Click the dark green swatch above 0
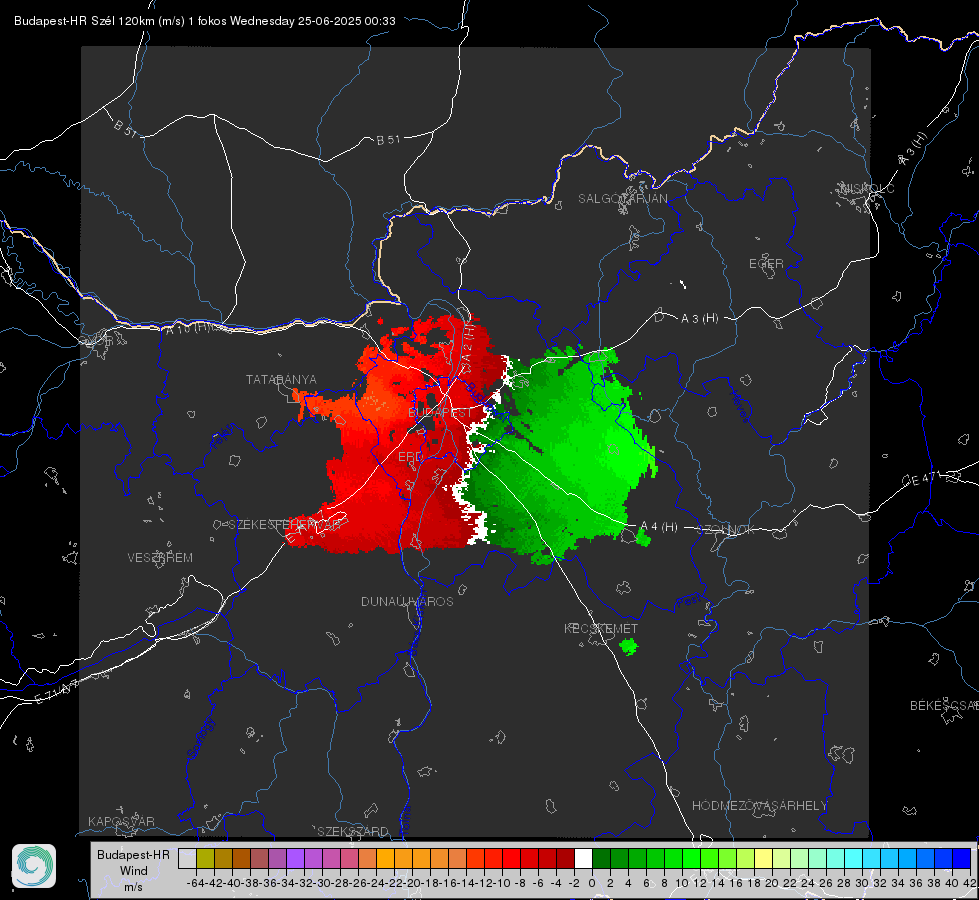Viewport: 979px width, 900px height. [601, 859]
